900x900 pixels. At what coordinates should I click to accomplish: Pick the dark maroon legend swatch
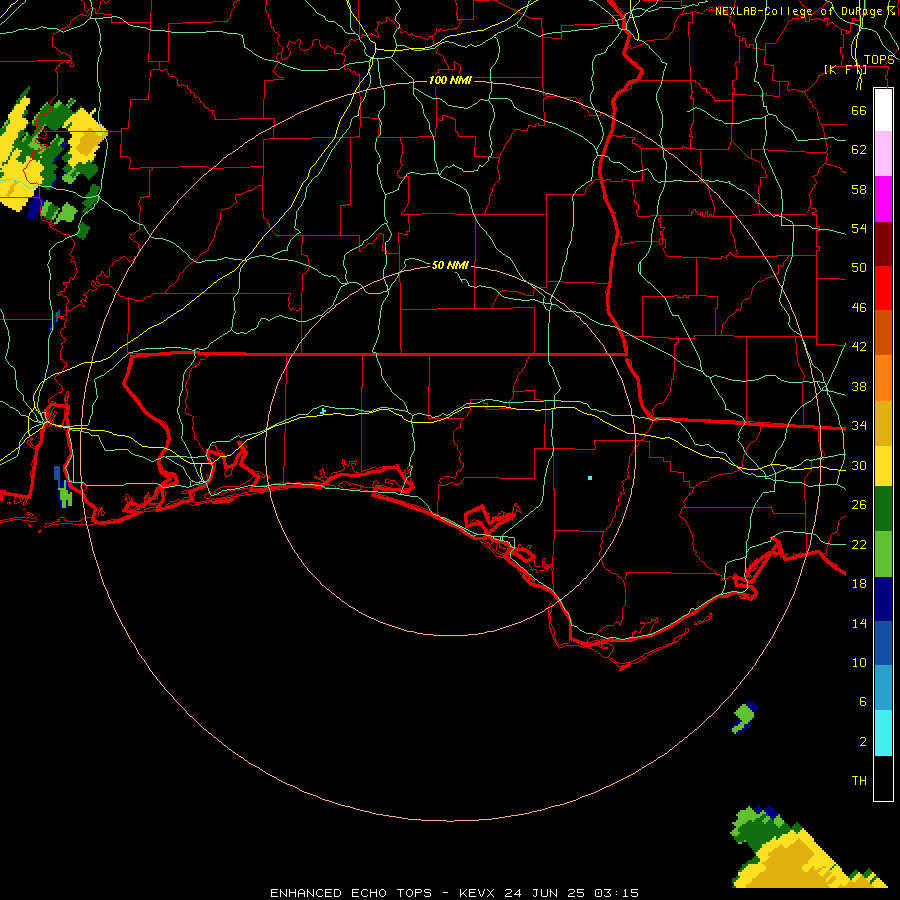(x=883, y=244)
